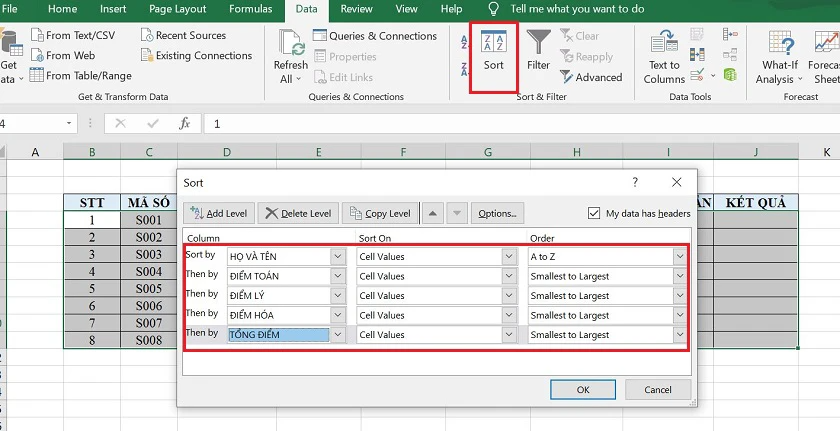
Task: Import data From Web
Action: [63, 55]
